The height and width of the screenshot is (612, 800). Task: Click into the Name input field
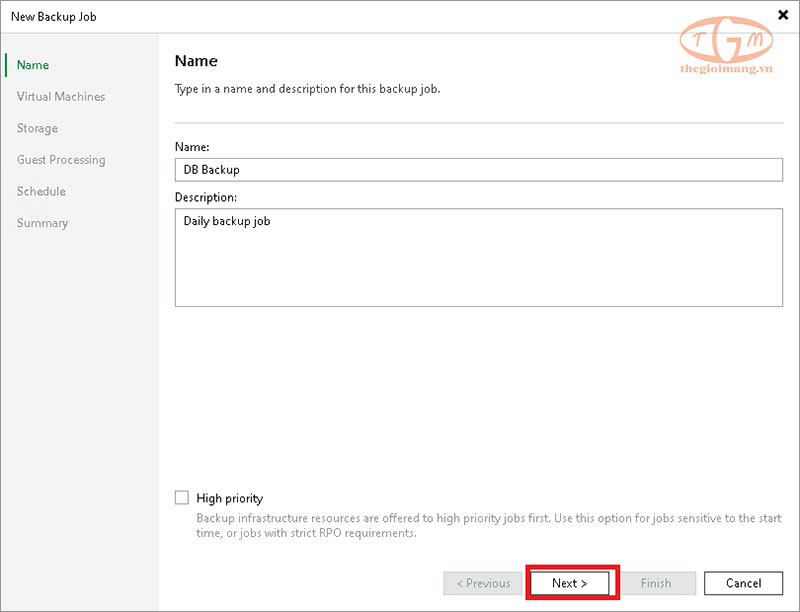(479, 170)
